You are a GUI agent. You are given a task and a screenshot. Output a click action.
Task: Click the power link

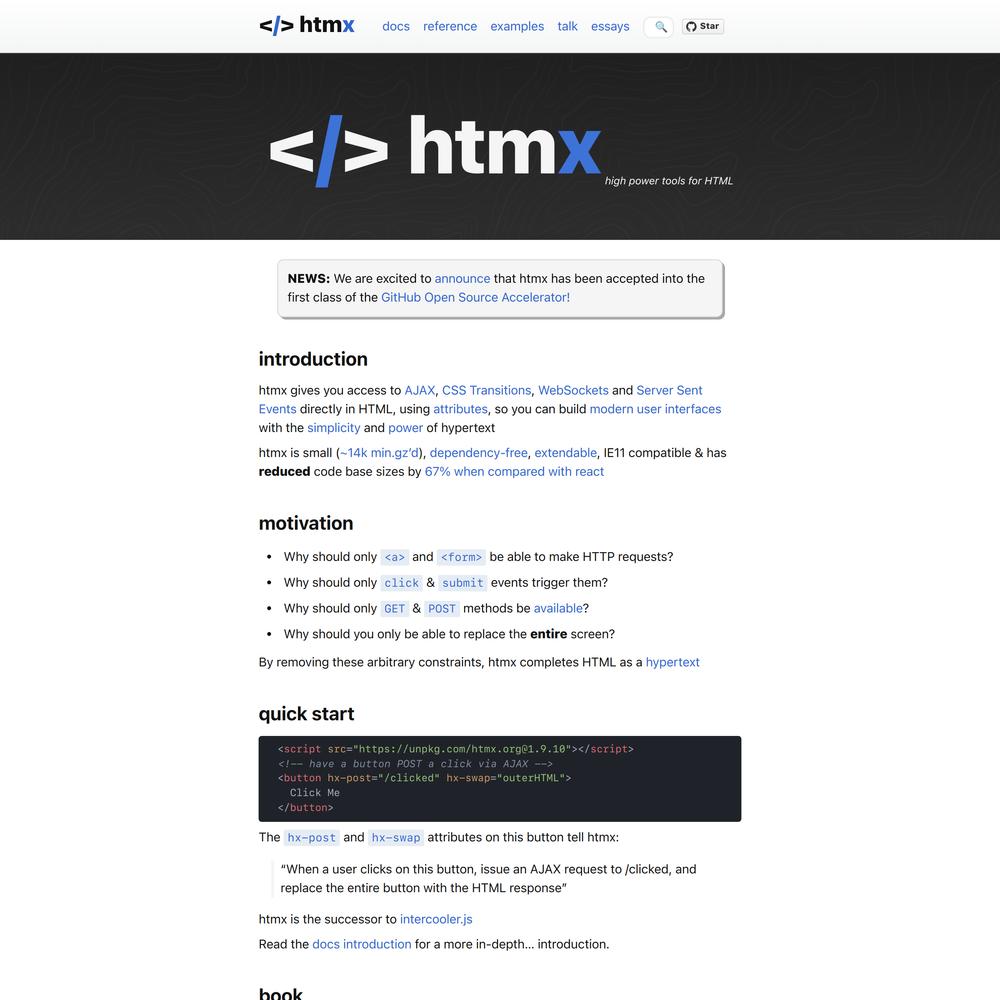(405, 427)
